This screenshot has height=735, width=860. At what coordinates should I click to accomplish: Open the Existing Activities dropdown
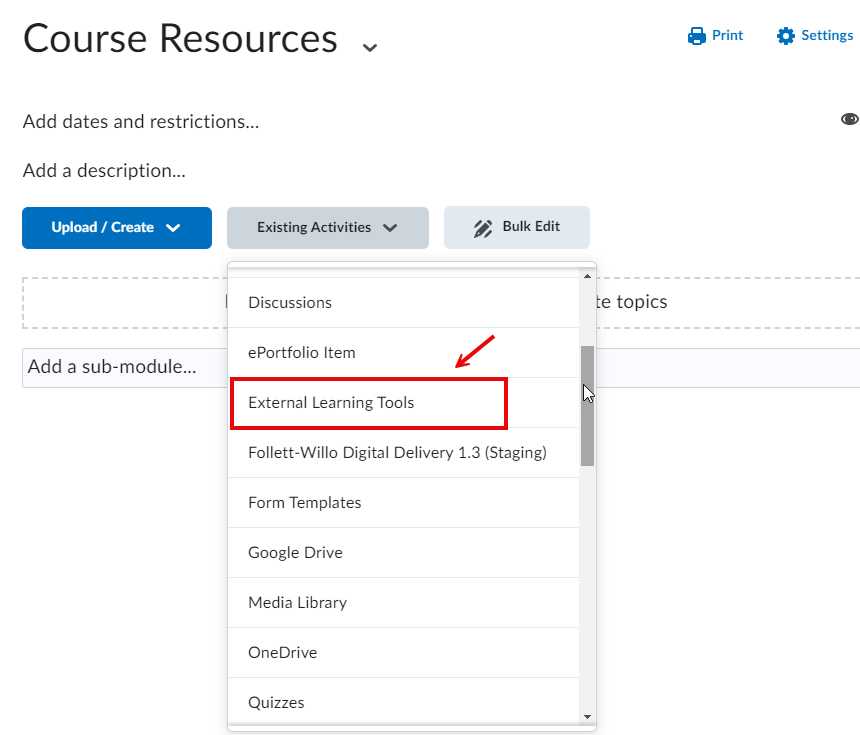(327, 227)
